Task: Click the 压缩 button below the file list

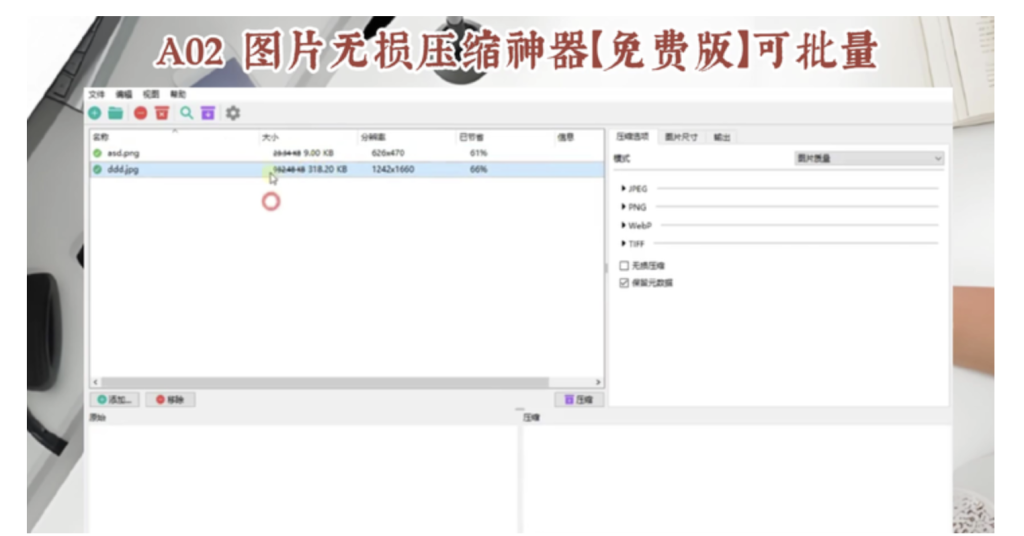Action: (579, 400)
